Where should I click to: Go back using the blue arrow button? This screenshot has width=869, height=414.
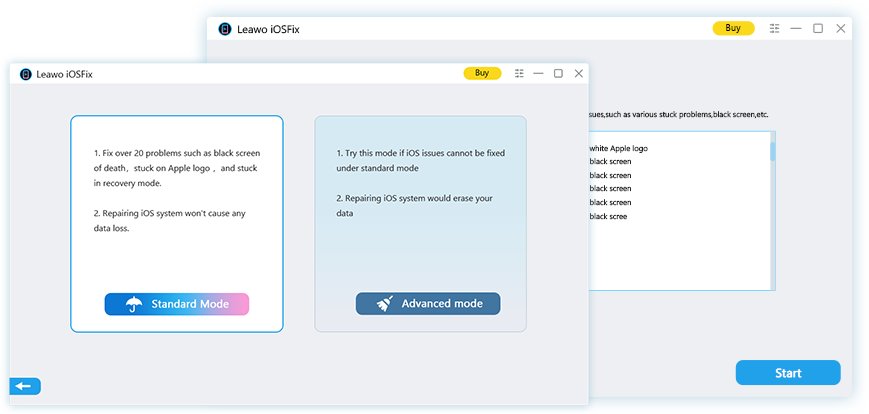tap(25, 386)
